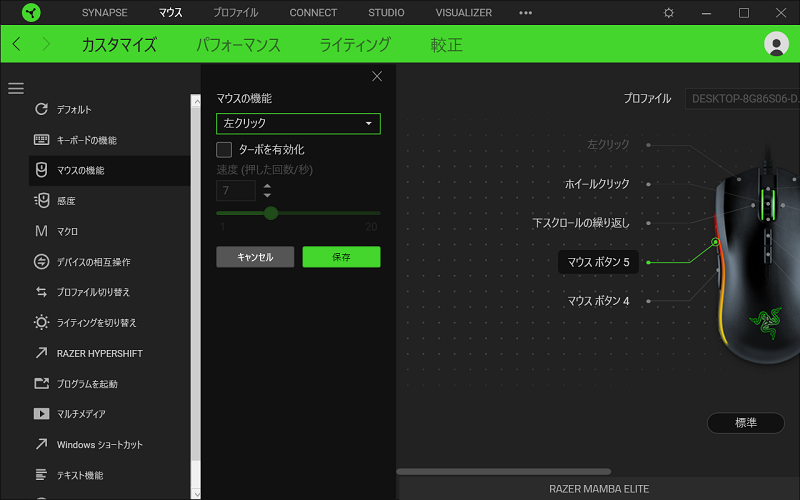The height and width of the screenshot is (500, 800).
Task: Click the 左クリック mouse button label
Action: 608,144
